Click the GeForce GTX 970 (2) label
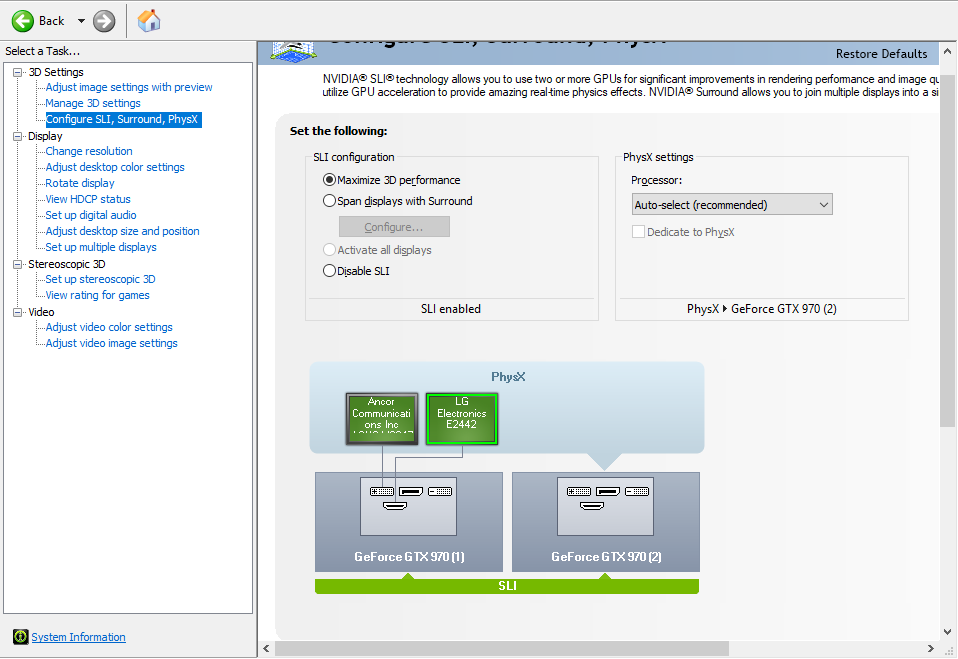Image resolution: width=958 pixels, height=659 pixels. pyautogui.click(x=606, y=556)
